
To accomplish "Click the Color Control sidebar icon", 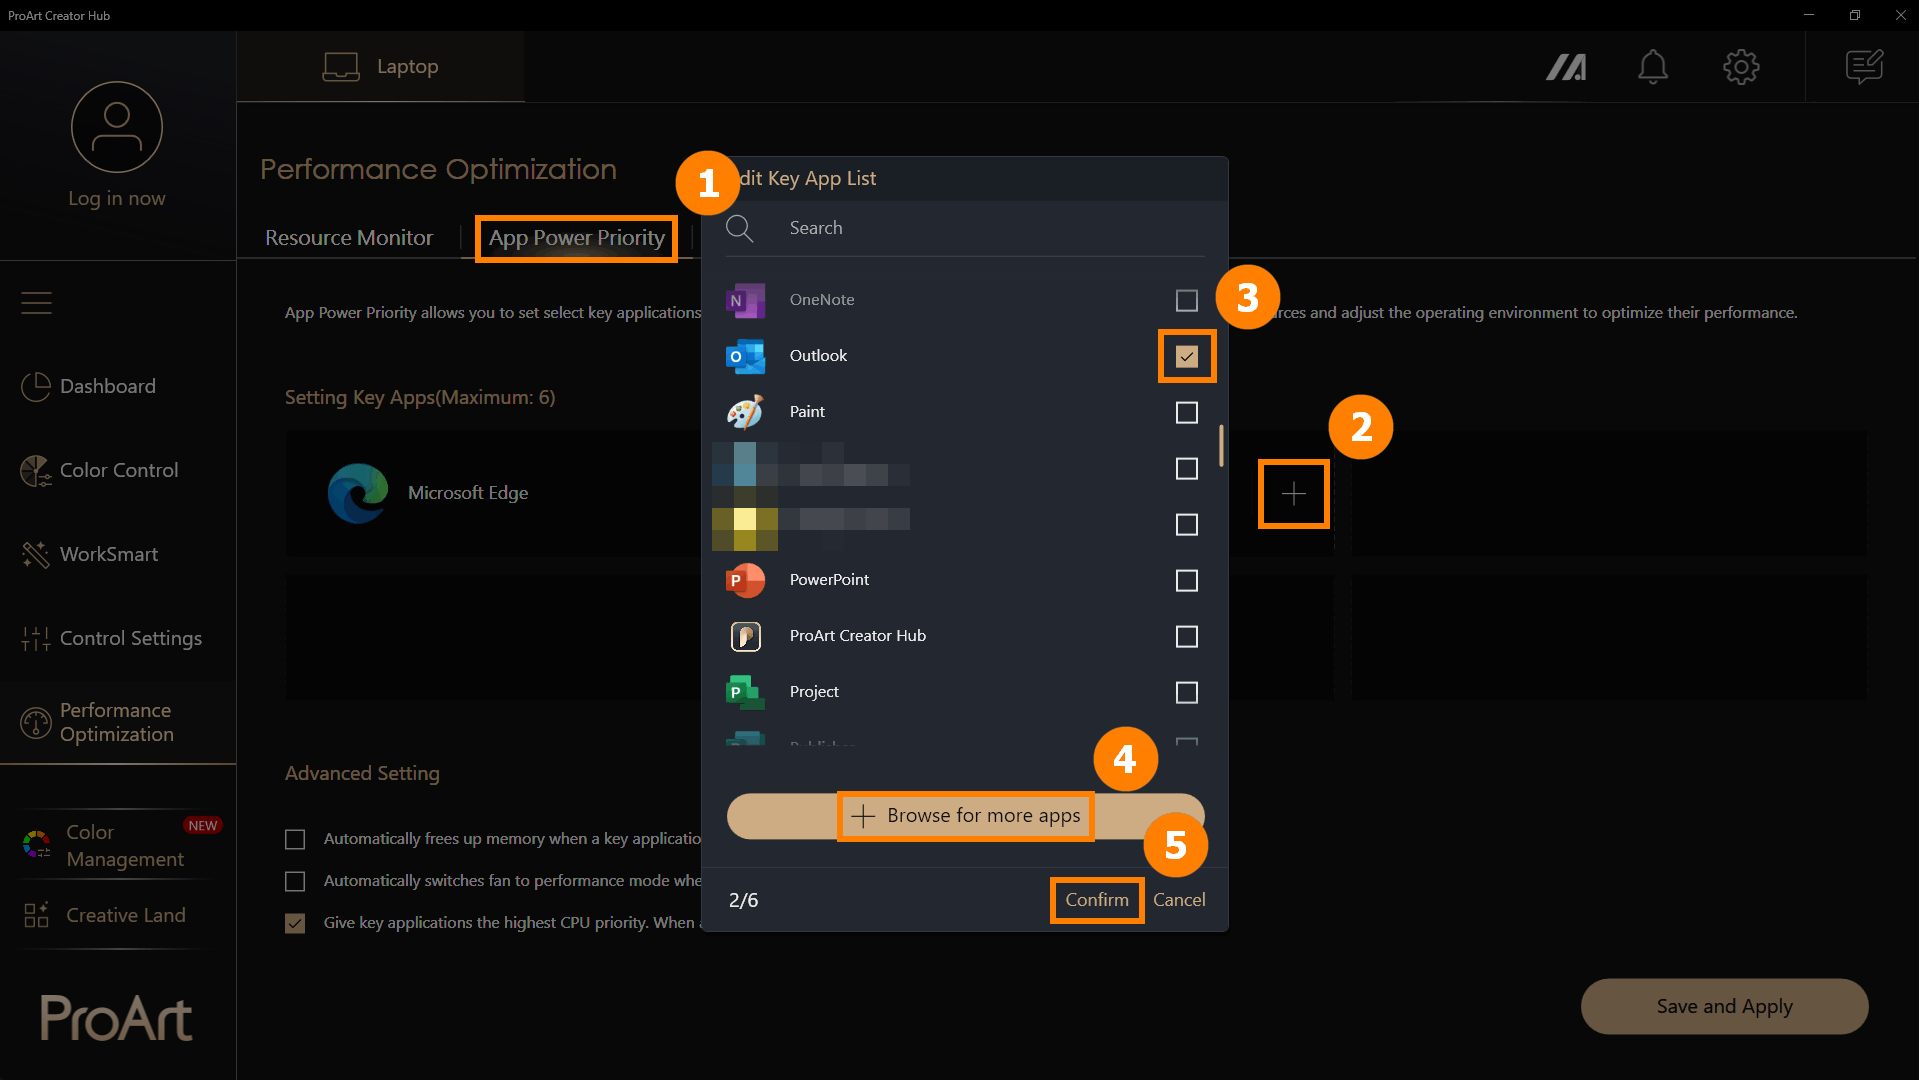I will tap(36, 470).
